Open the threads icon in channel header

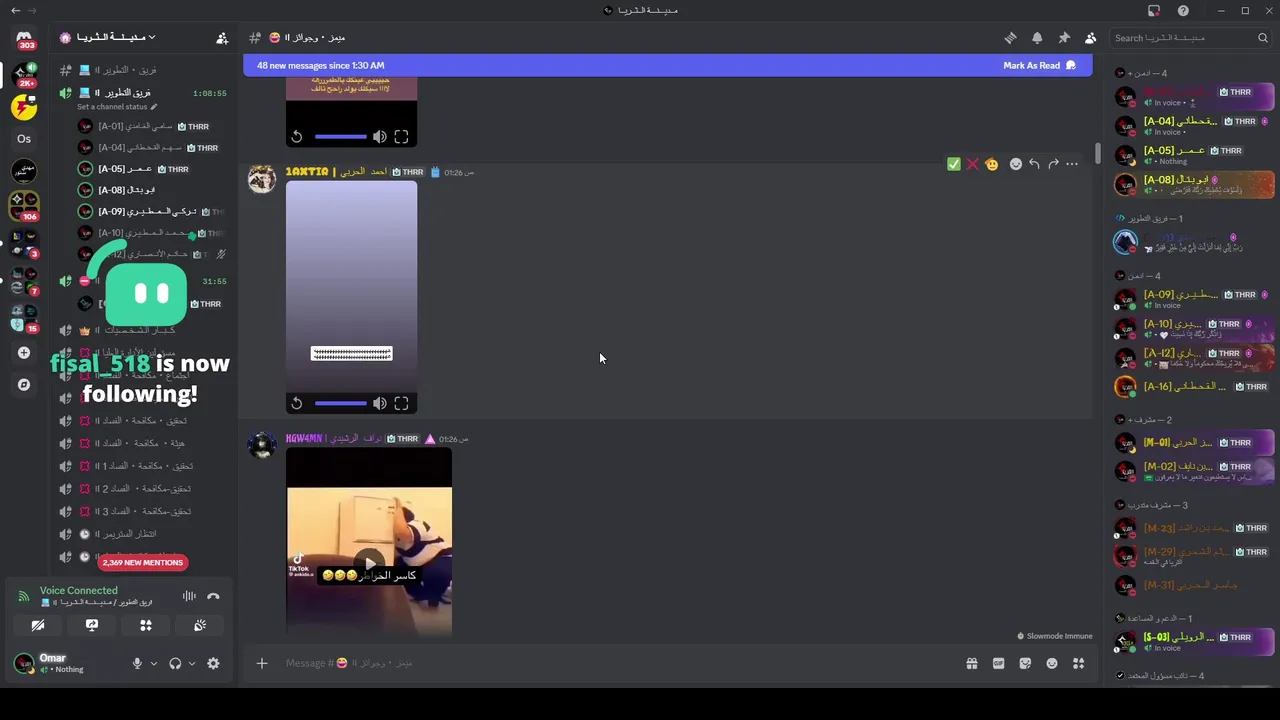click(1010, 38)
